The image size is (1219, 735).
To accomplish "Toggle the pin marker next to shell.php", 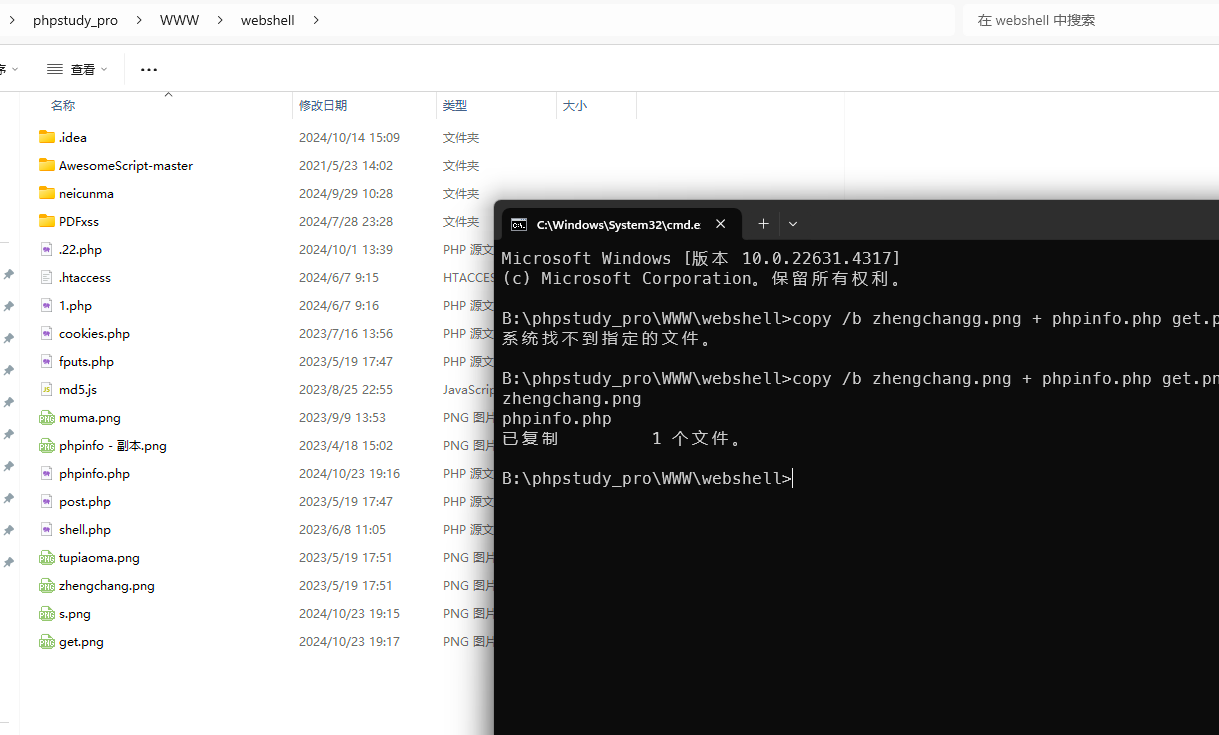I will [8, 529].
